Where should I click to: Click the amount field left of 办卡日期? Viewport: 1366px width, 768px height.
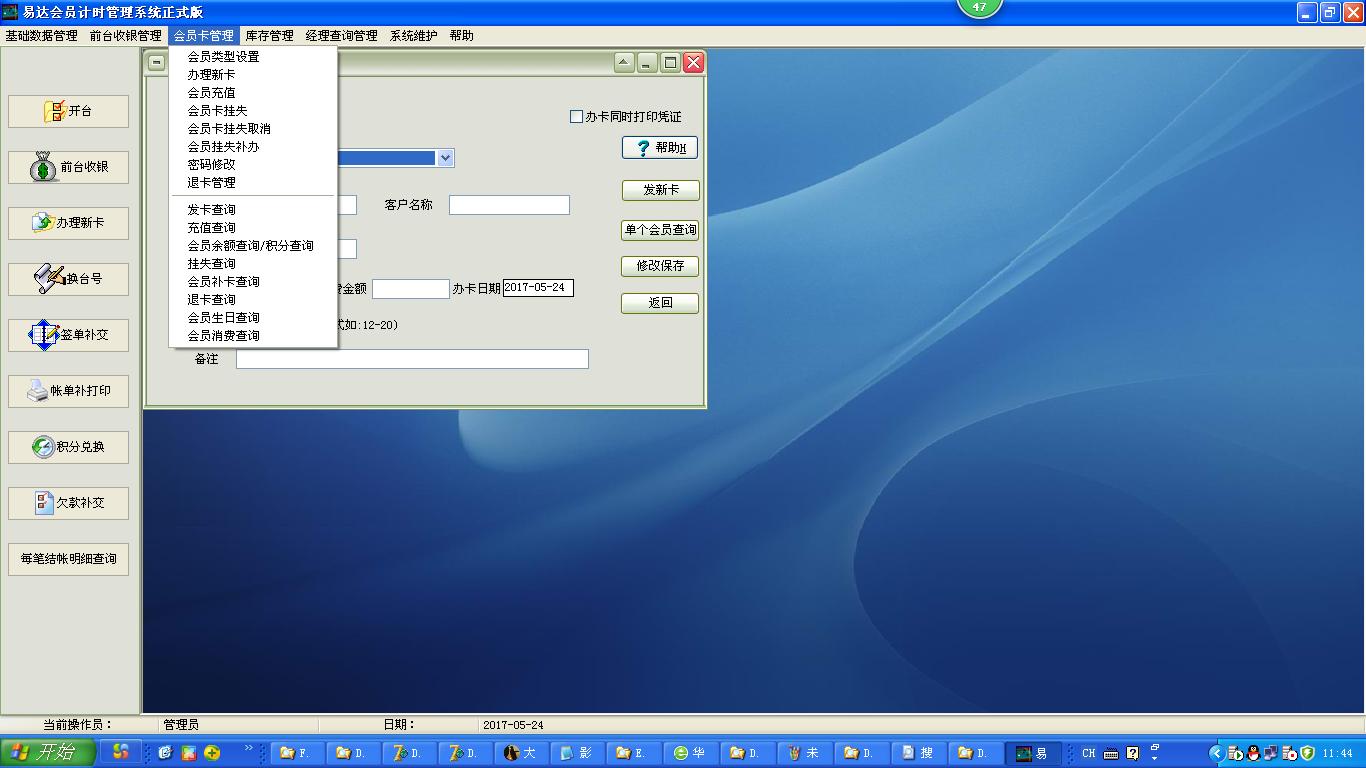coord(411,289)
